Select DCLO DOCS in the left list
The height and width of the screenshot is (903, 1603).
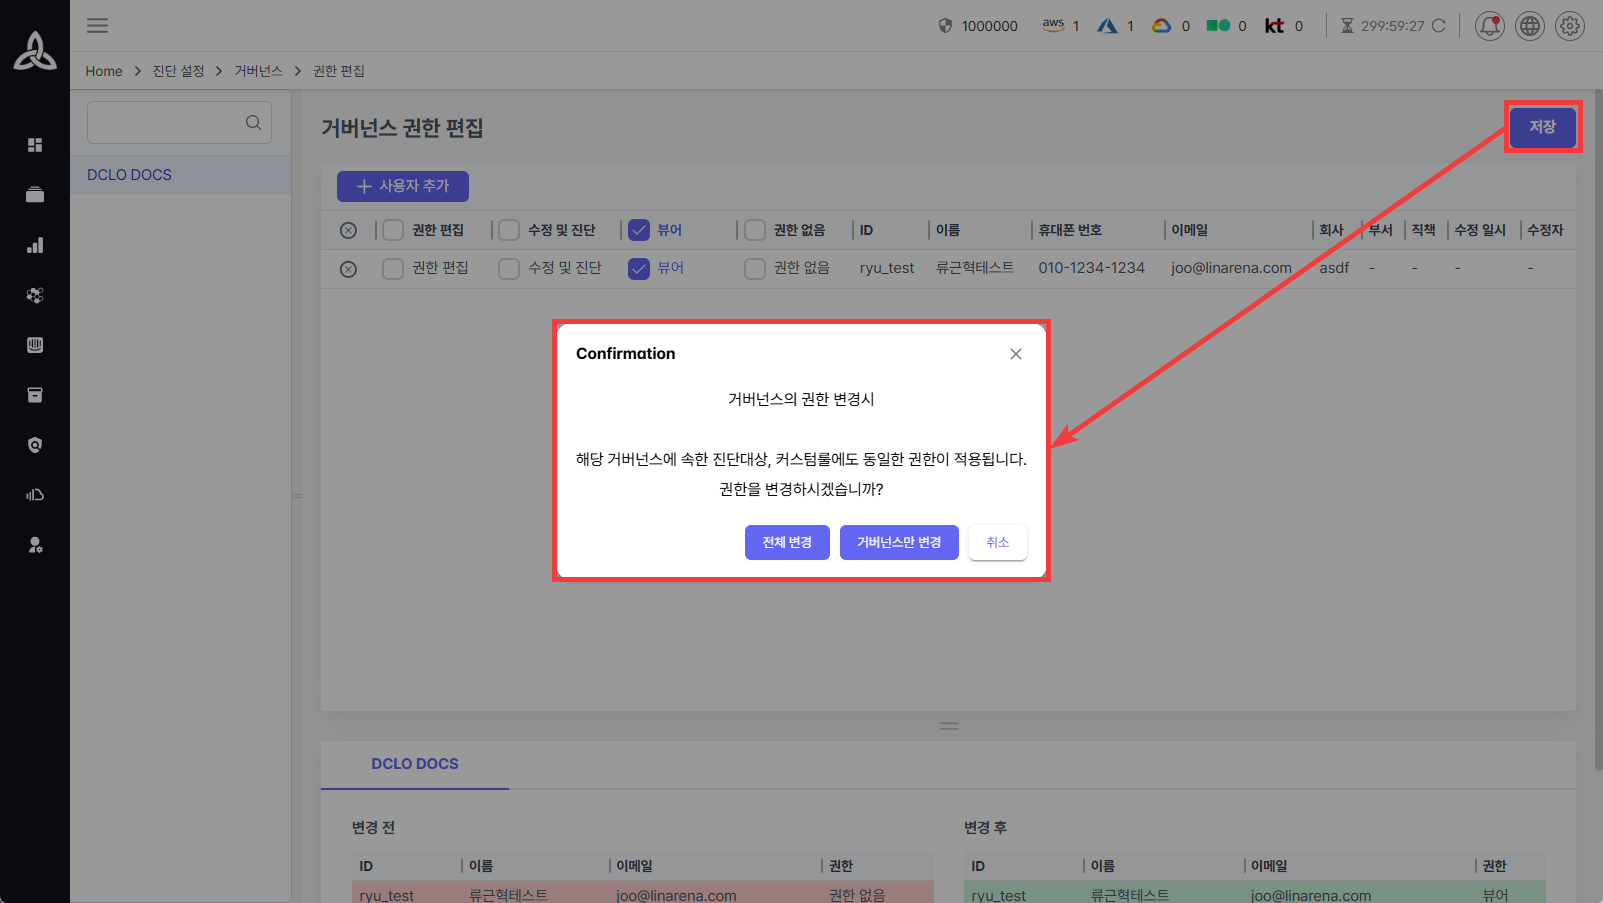pos(130,175)
